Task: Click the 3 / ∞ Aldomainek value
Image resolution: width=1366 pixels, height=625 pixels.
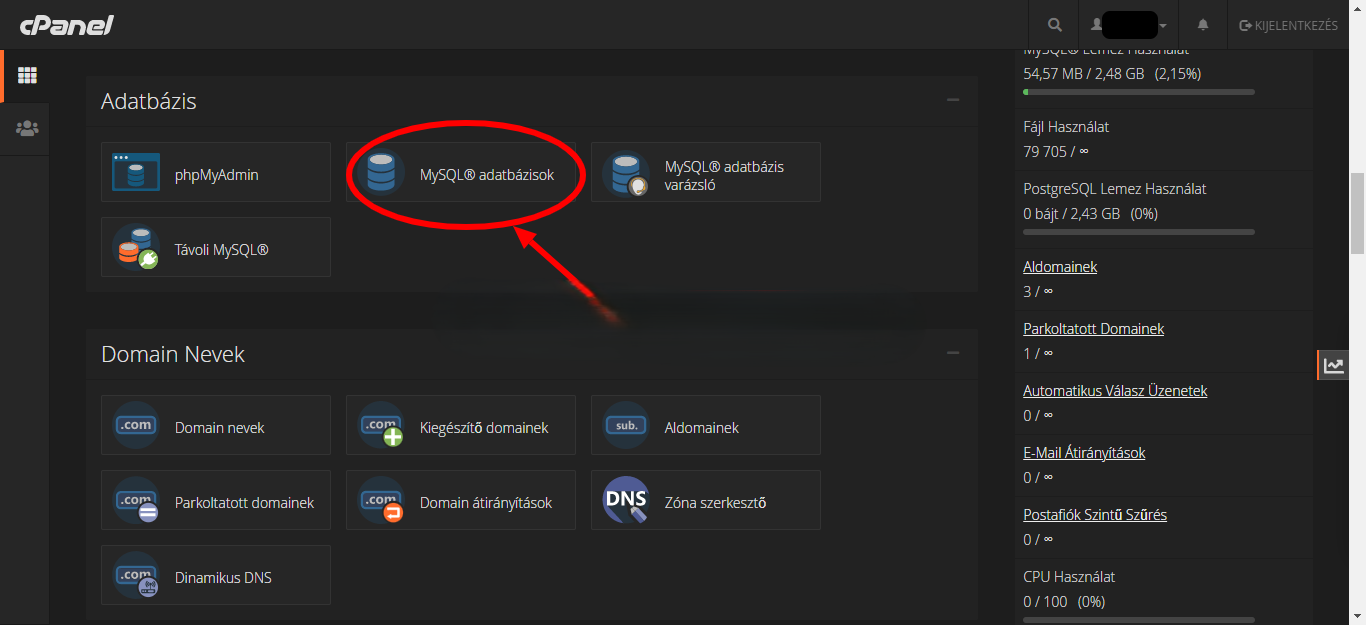Action: [x=1038, y=291]
